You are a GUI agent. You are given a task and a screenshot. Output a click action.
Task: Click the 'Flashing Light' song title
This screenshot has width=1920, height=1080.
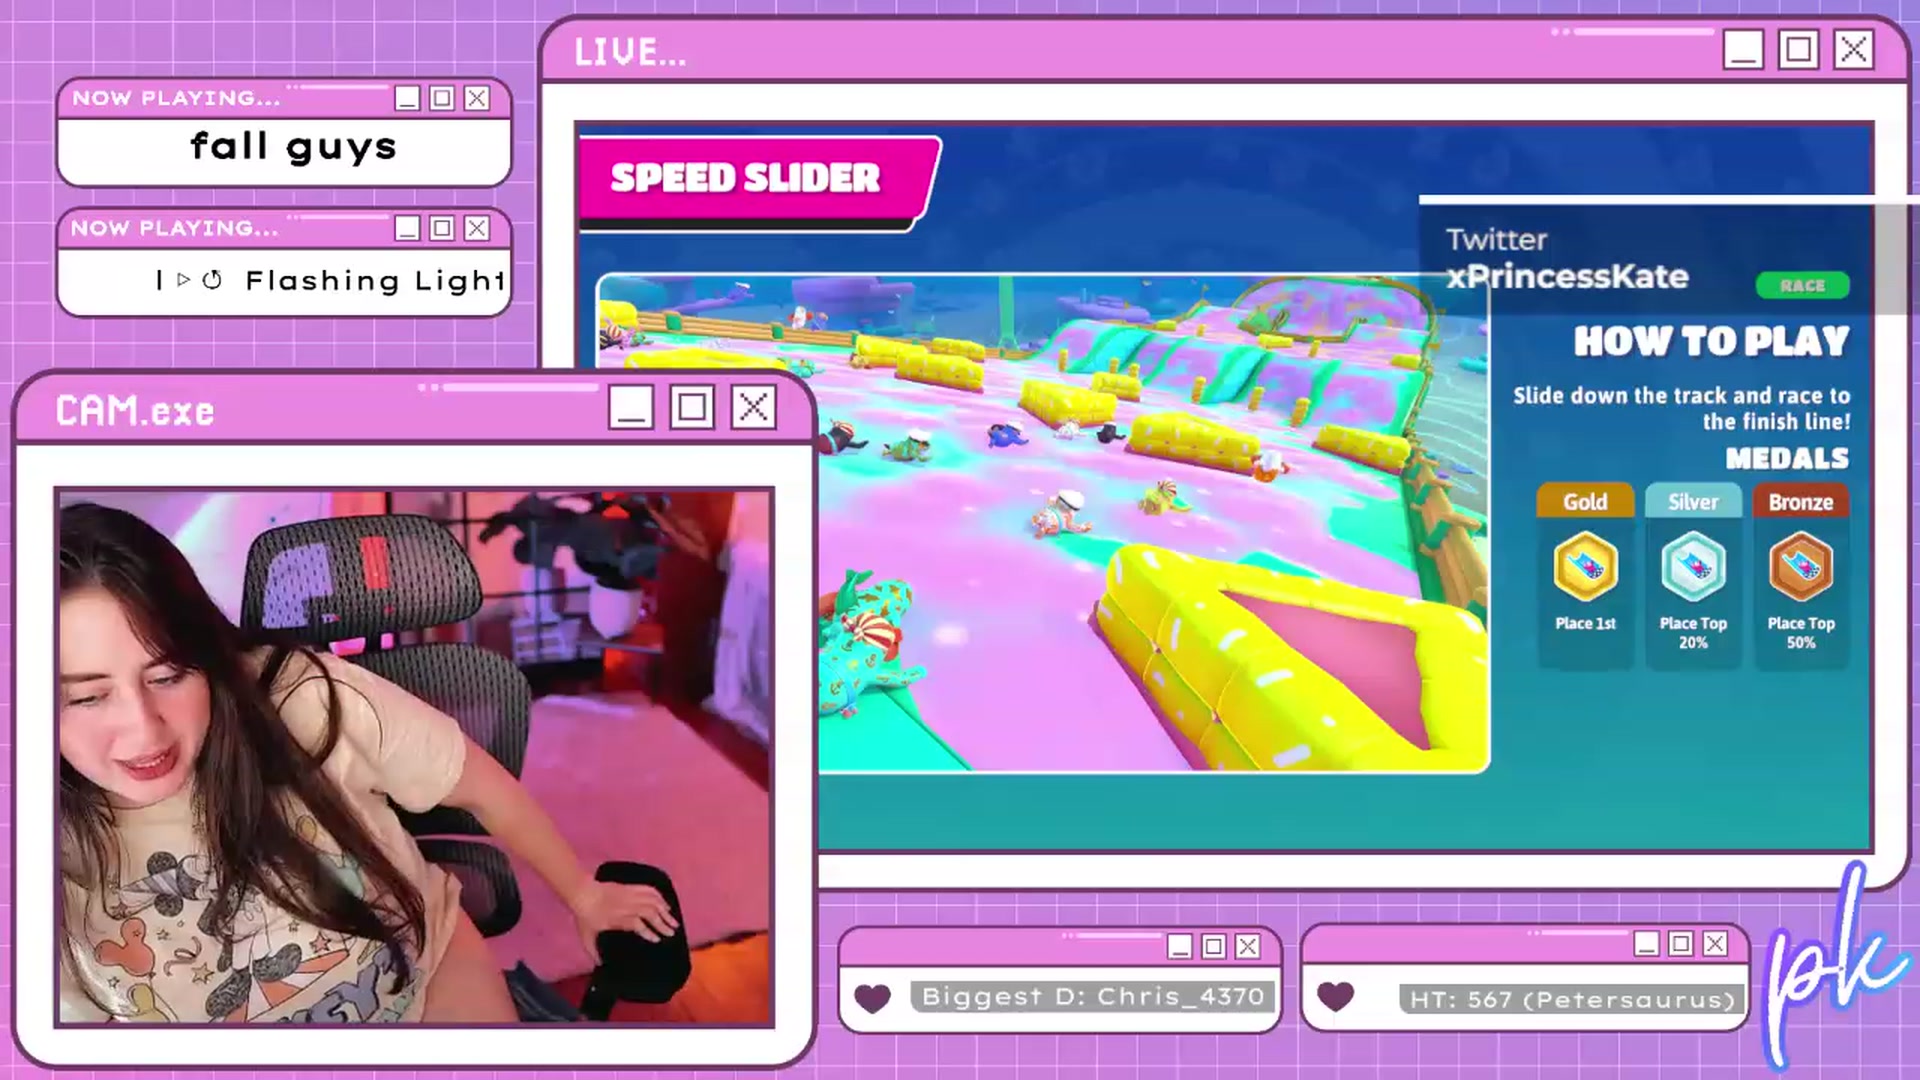pyautogui.click(x=375, y=281)
